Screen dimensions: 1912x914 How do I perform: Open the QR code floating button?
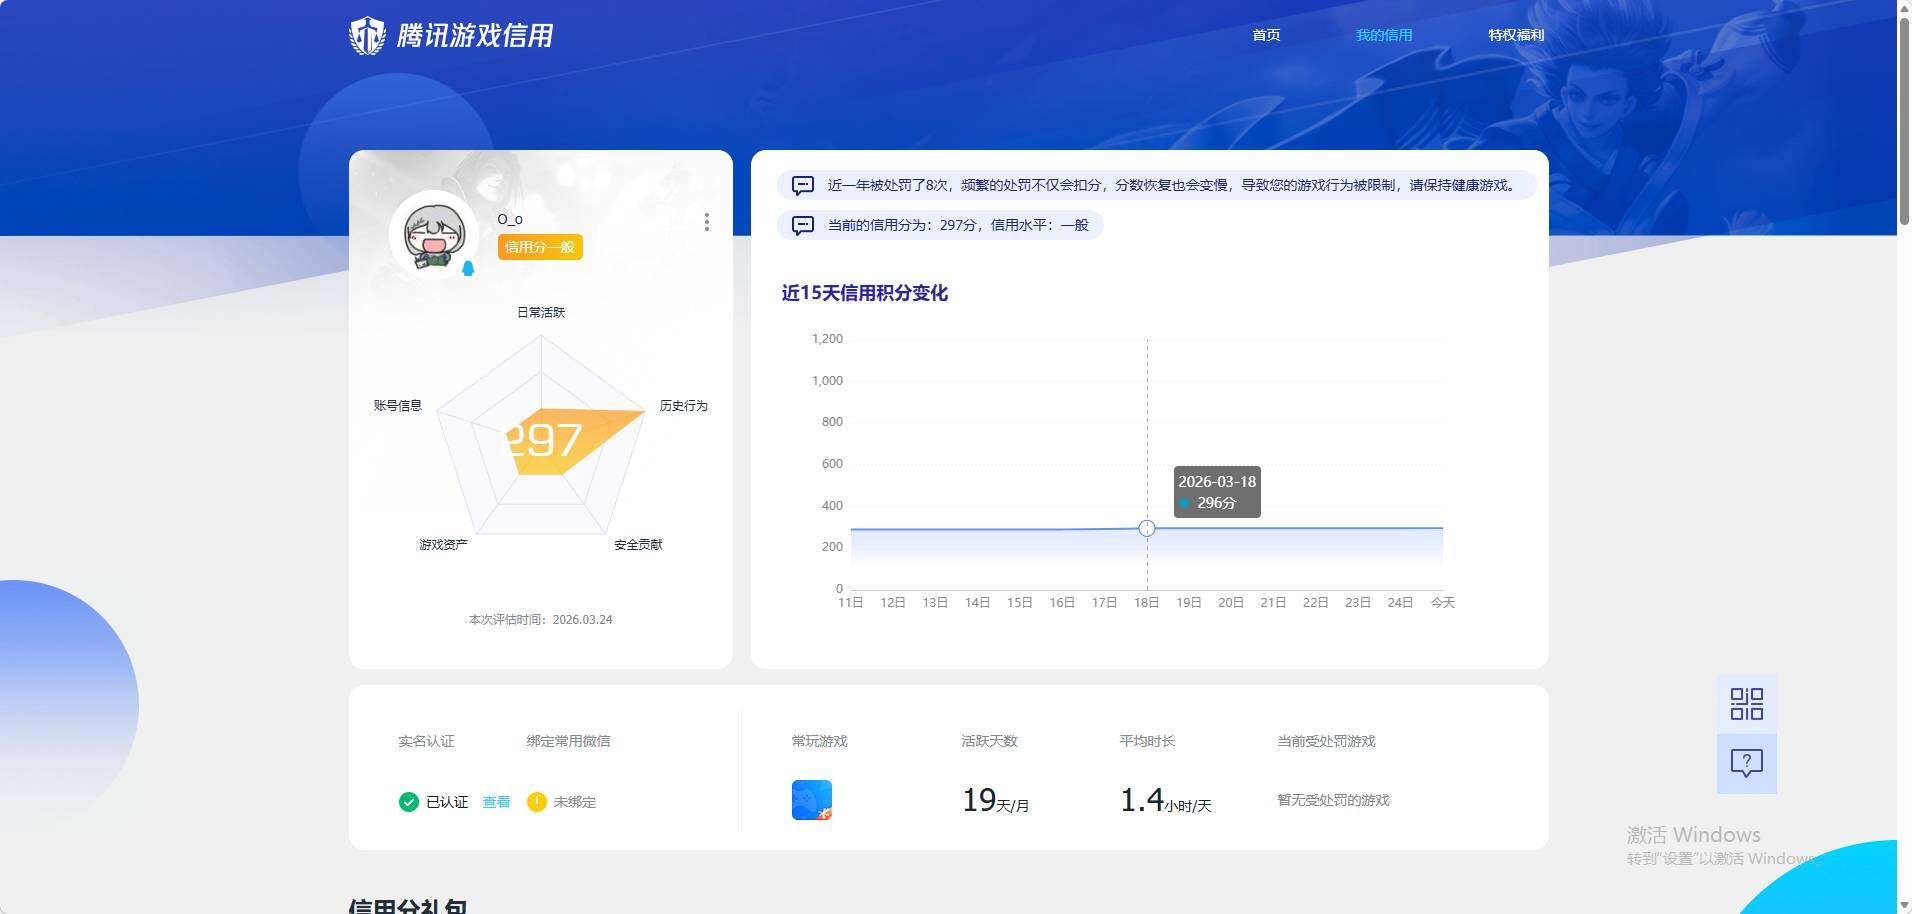[1747, 704]
